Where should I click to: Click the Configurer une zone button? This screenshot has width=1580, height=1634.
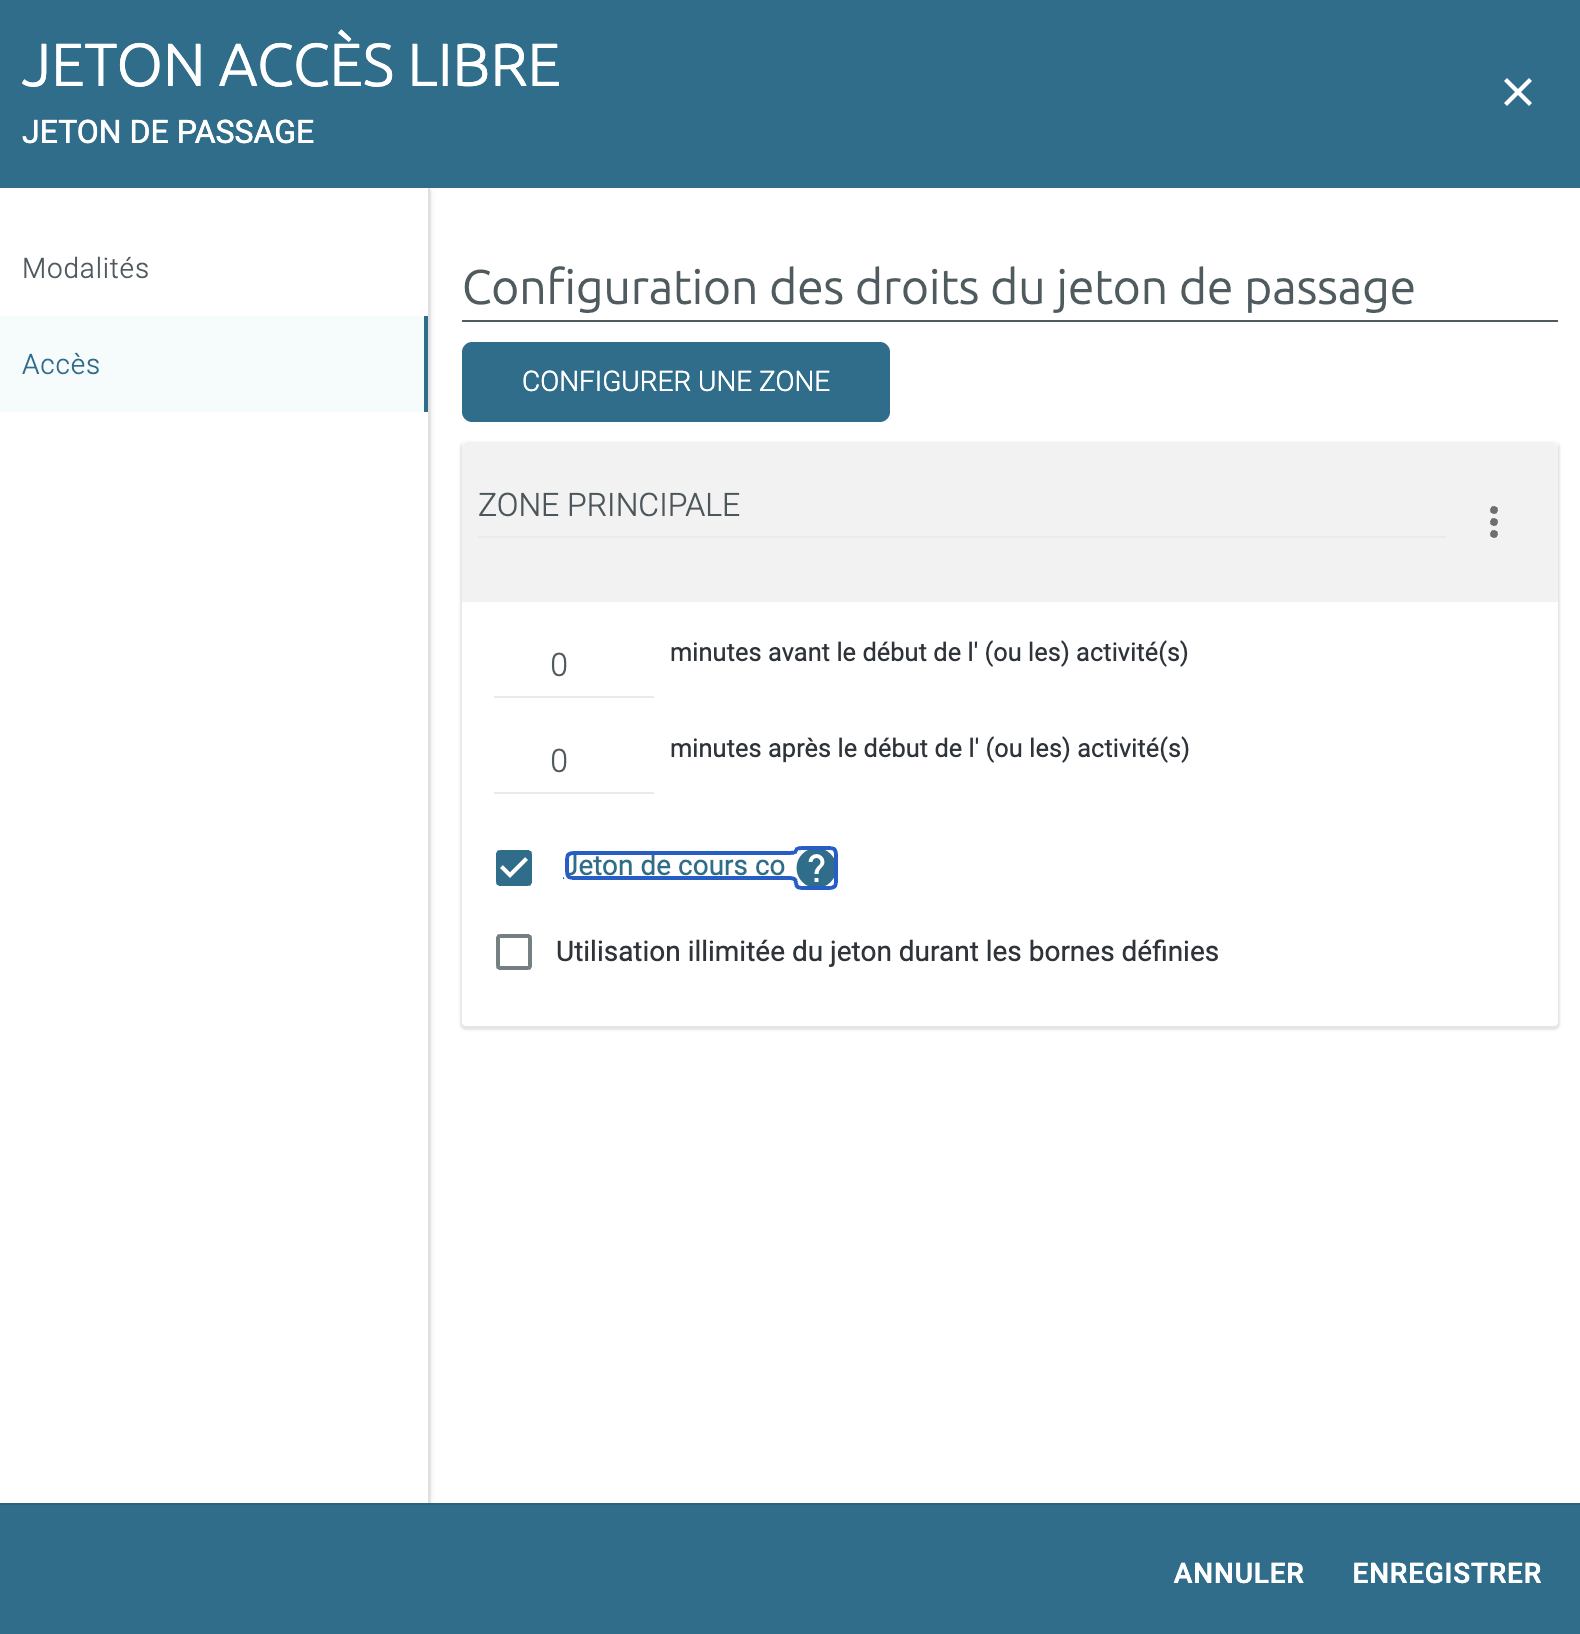click(x=675, y=382)
